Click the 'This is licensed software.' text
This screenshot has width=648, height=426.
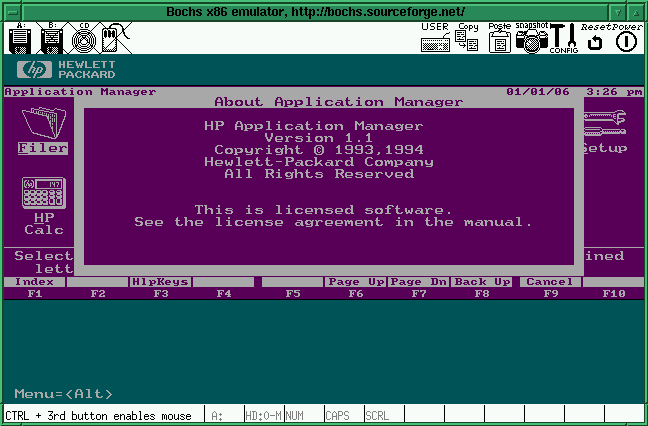click(323, 210)
